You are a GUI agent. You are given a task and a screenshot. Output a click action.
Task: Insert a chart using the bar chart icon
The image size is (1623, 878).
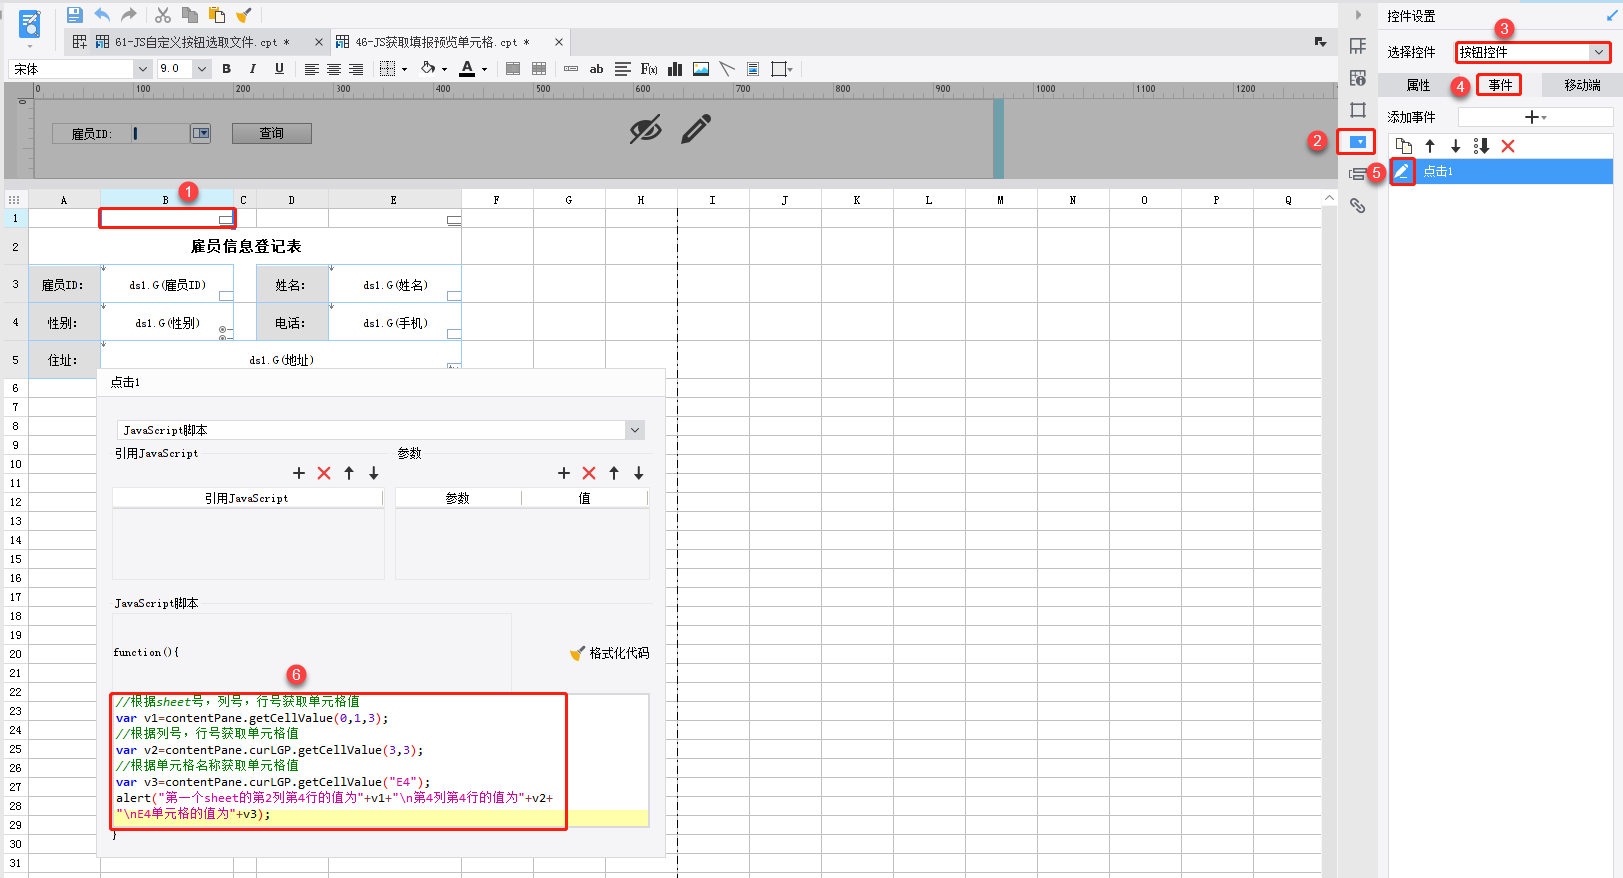coord(675,69)
